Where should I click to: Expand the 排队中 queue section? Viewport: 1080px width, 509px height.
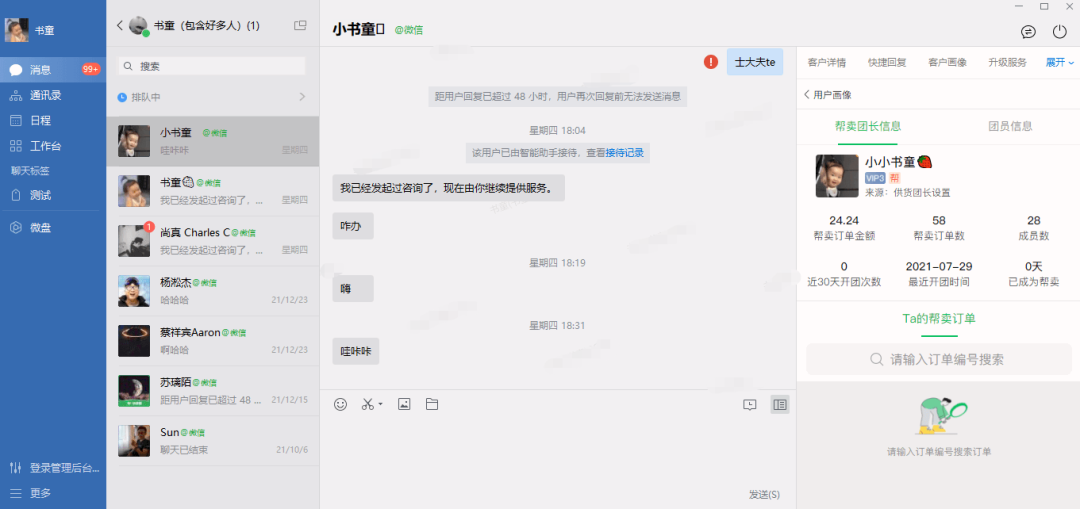coord(302,97)
